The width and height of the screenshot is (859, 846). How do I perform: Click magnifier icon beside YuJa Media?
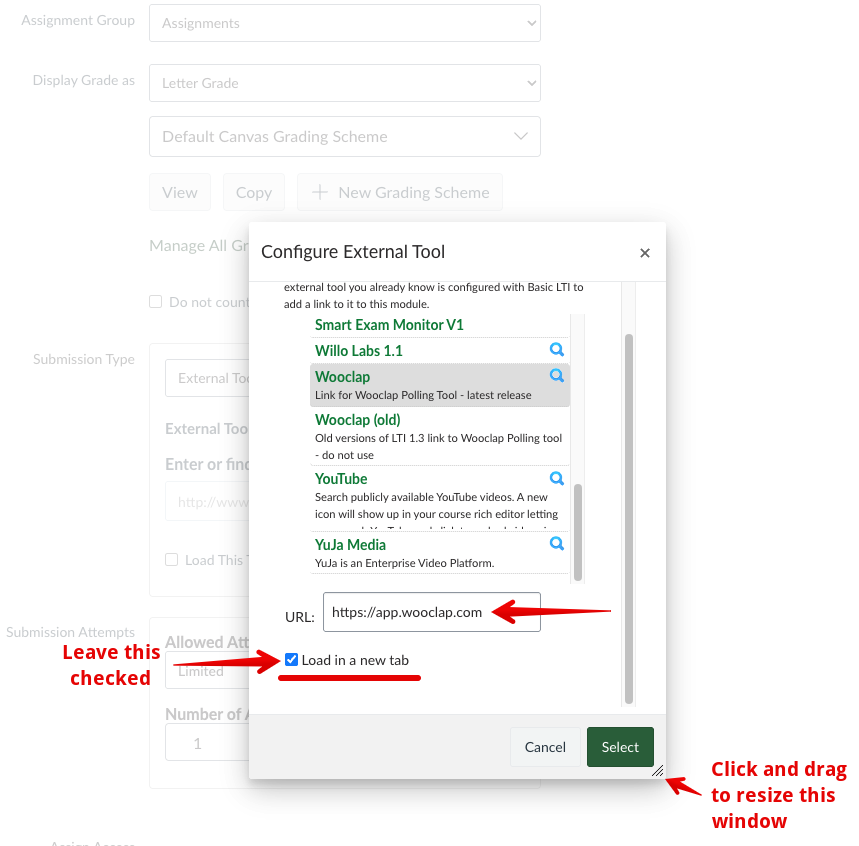coord(557,544)
